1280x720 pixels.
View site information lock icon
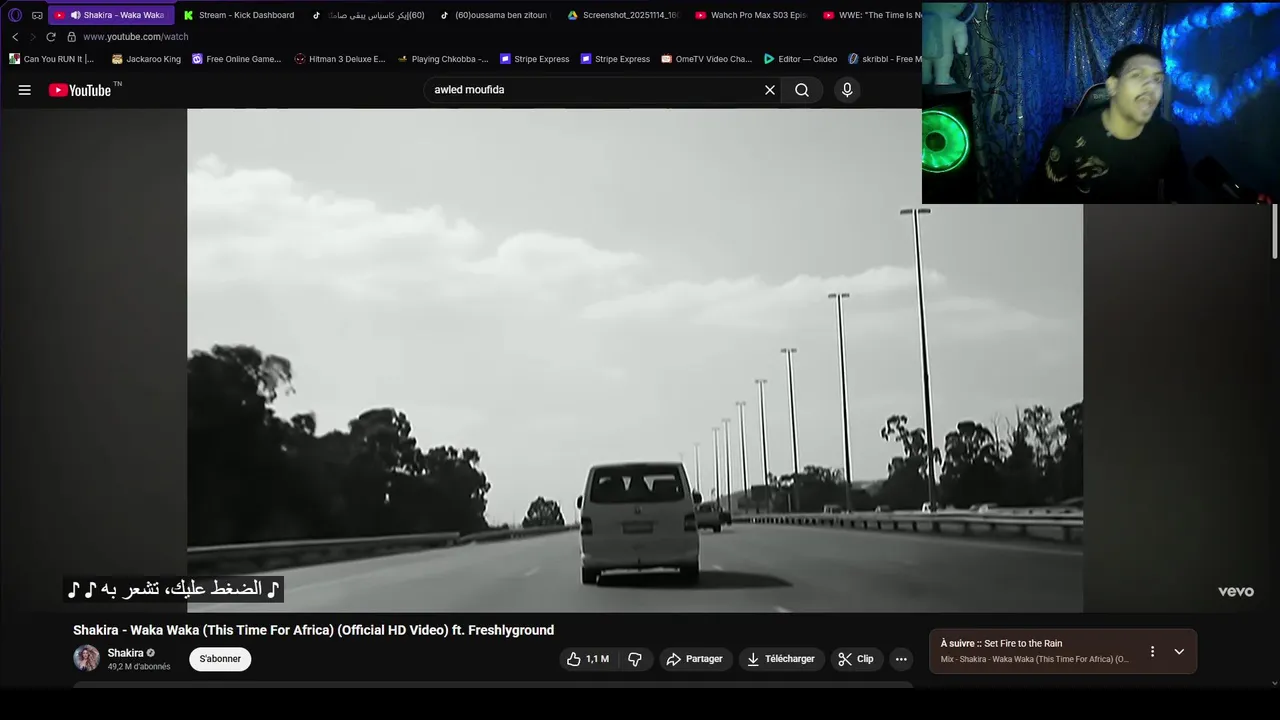(71, 37)
